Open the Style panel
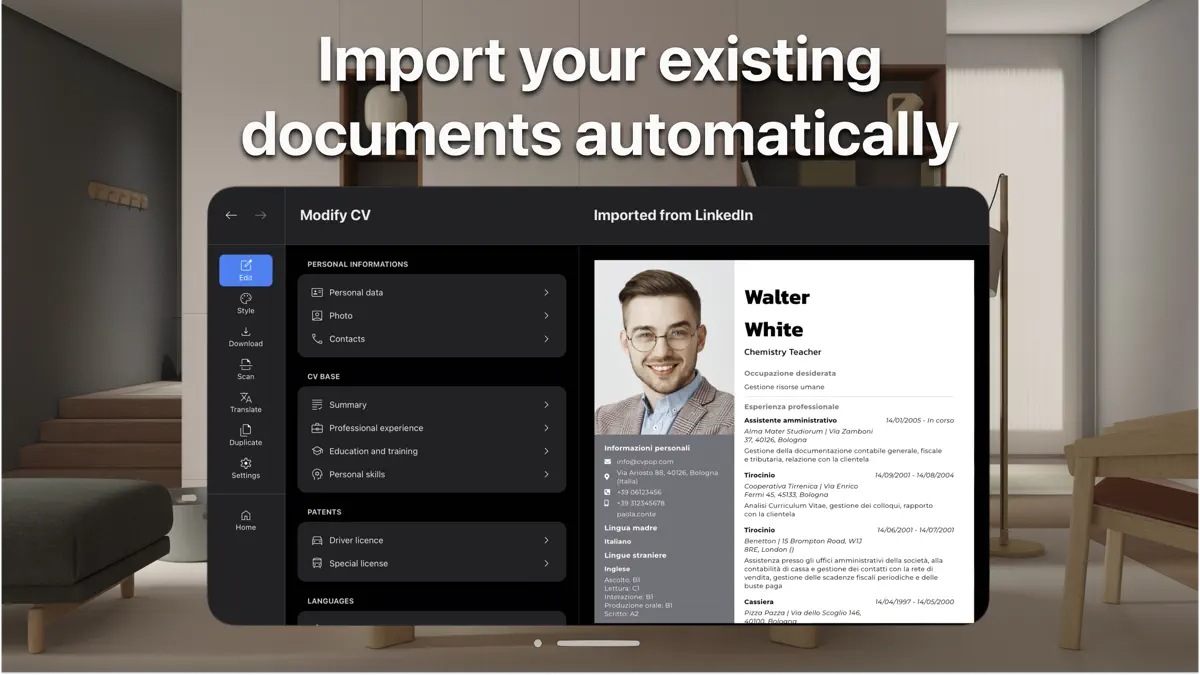 pyautogui.click(x=245, y=303)
